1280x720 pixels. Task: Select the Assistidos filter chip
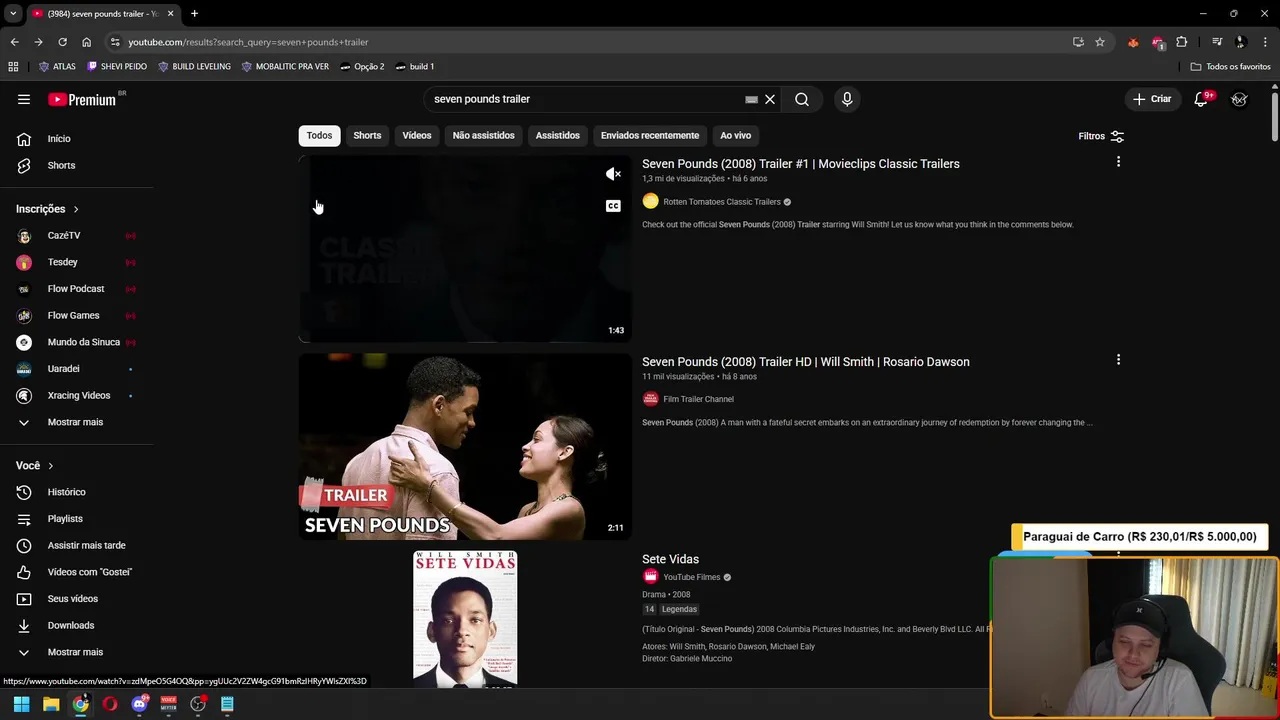point(557,135)
